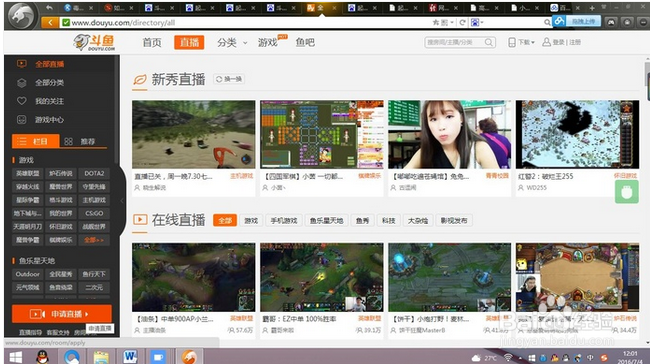This screenshot has height=364, width=650.
Task: Open Word from the taskbar
Action: (x=130, y=357)
